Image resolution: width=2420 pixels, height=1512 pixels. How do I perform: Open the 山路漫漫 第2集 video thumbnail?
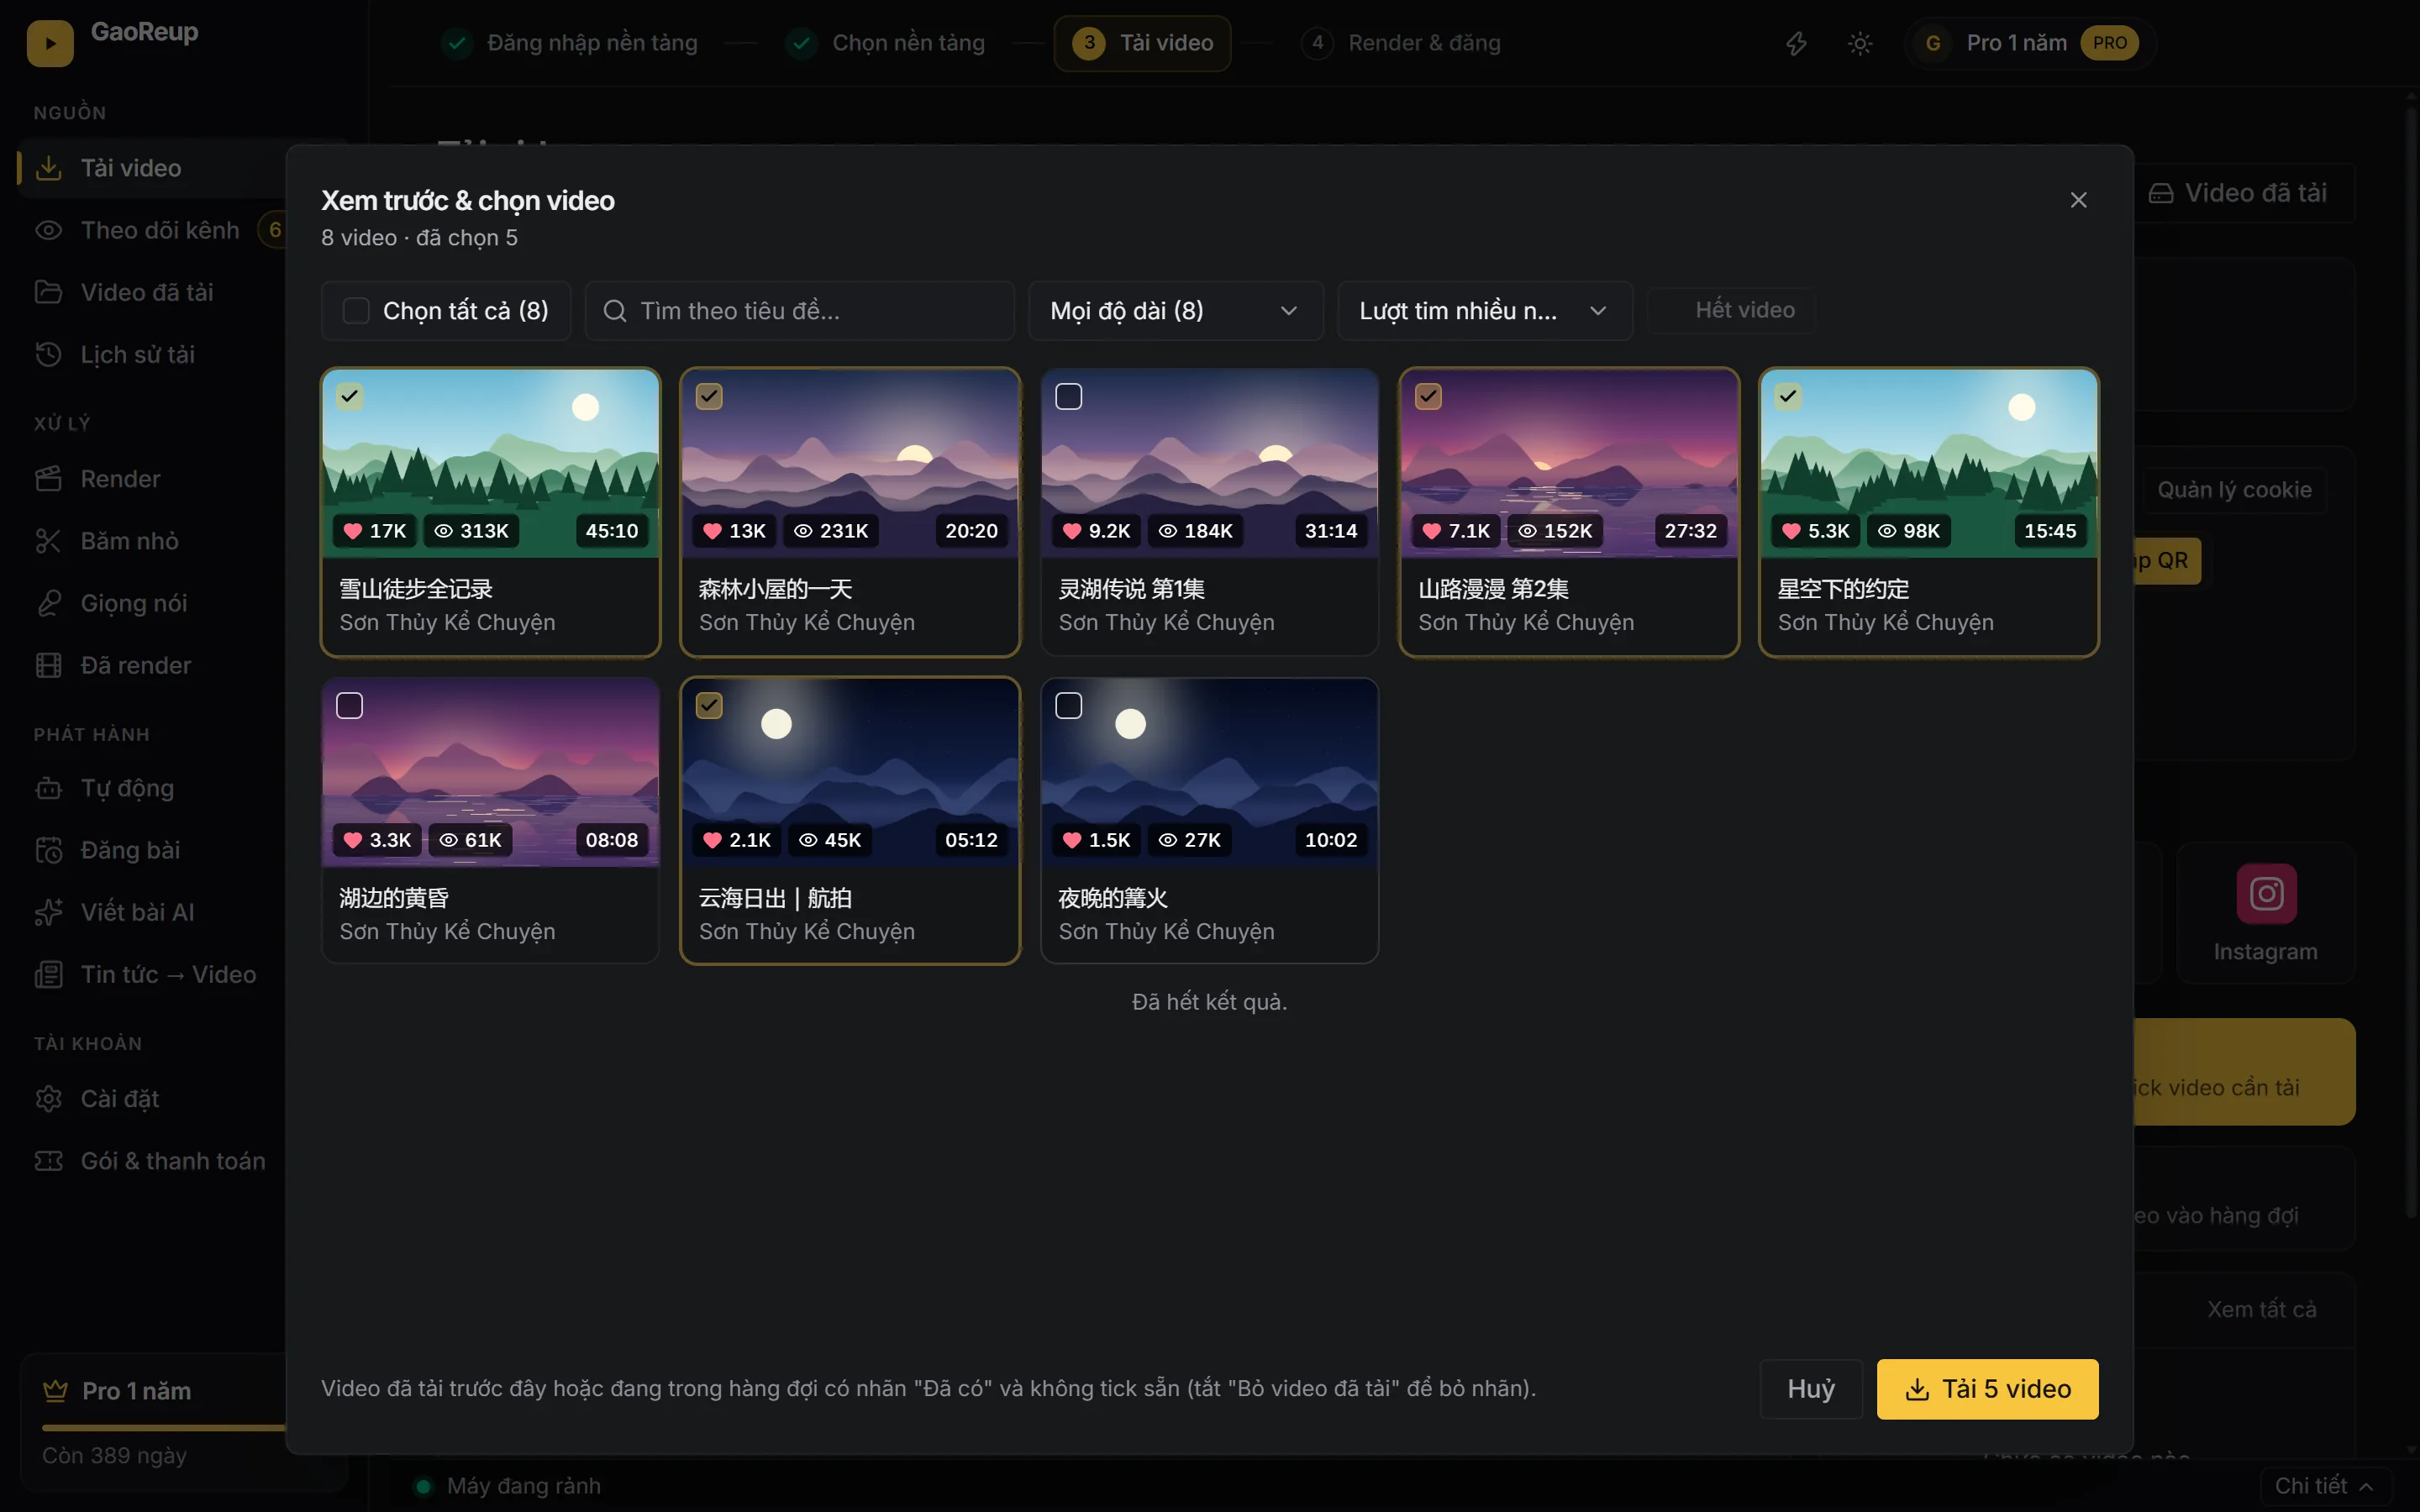click(1569, 463)
